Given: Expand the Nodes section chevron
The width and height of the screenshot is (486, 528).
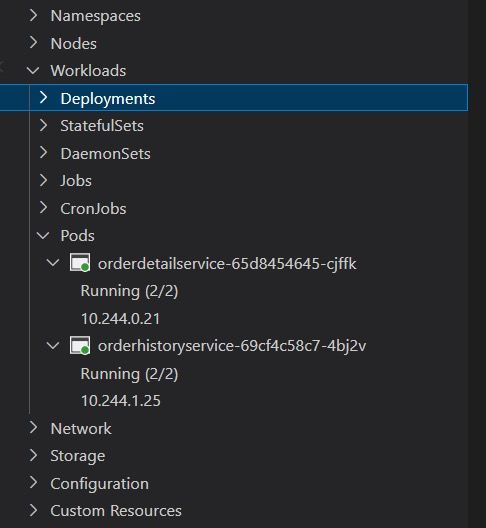Looking at the screenshot, I should tap(33, 43).
